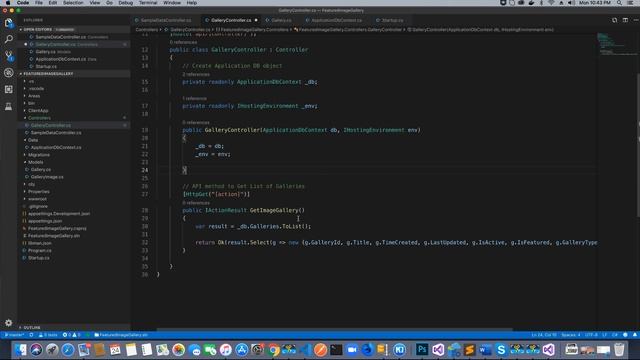Screen dimensions: 640x360
Task: Click FeaturedImageGallery.sln in status bar
Action: pyautogui.click(x=121, y=335)
